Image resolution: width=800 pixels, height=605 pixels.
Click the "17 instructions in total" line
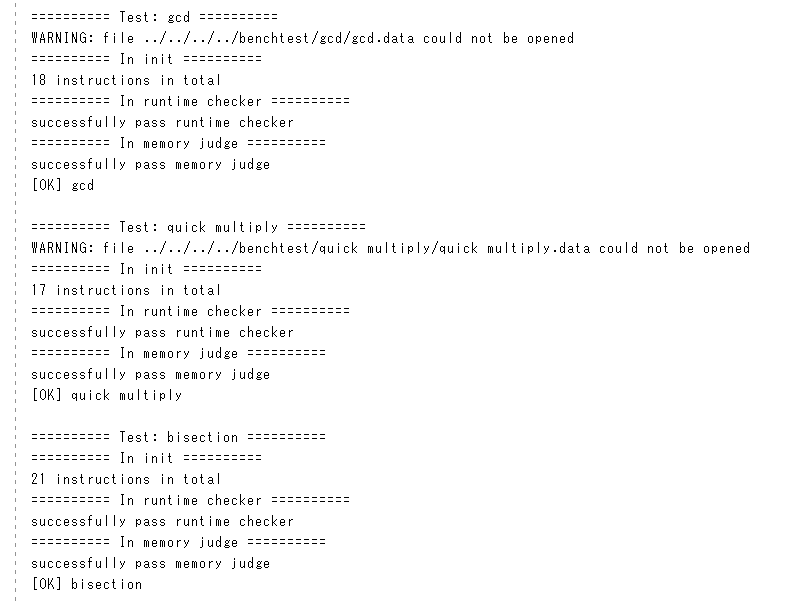[x=126, y=290]
